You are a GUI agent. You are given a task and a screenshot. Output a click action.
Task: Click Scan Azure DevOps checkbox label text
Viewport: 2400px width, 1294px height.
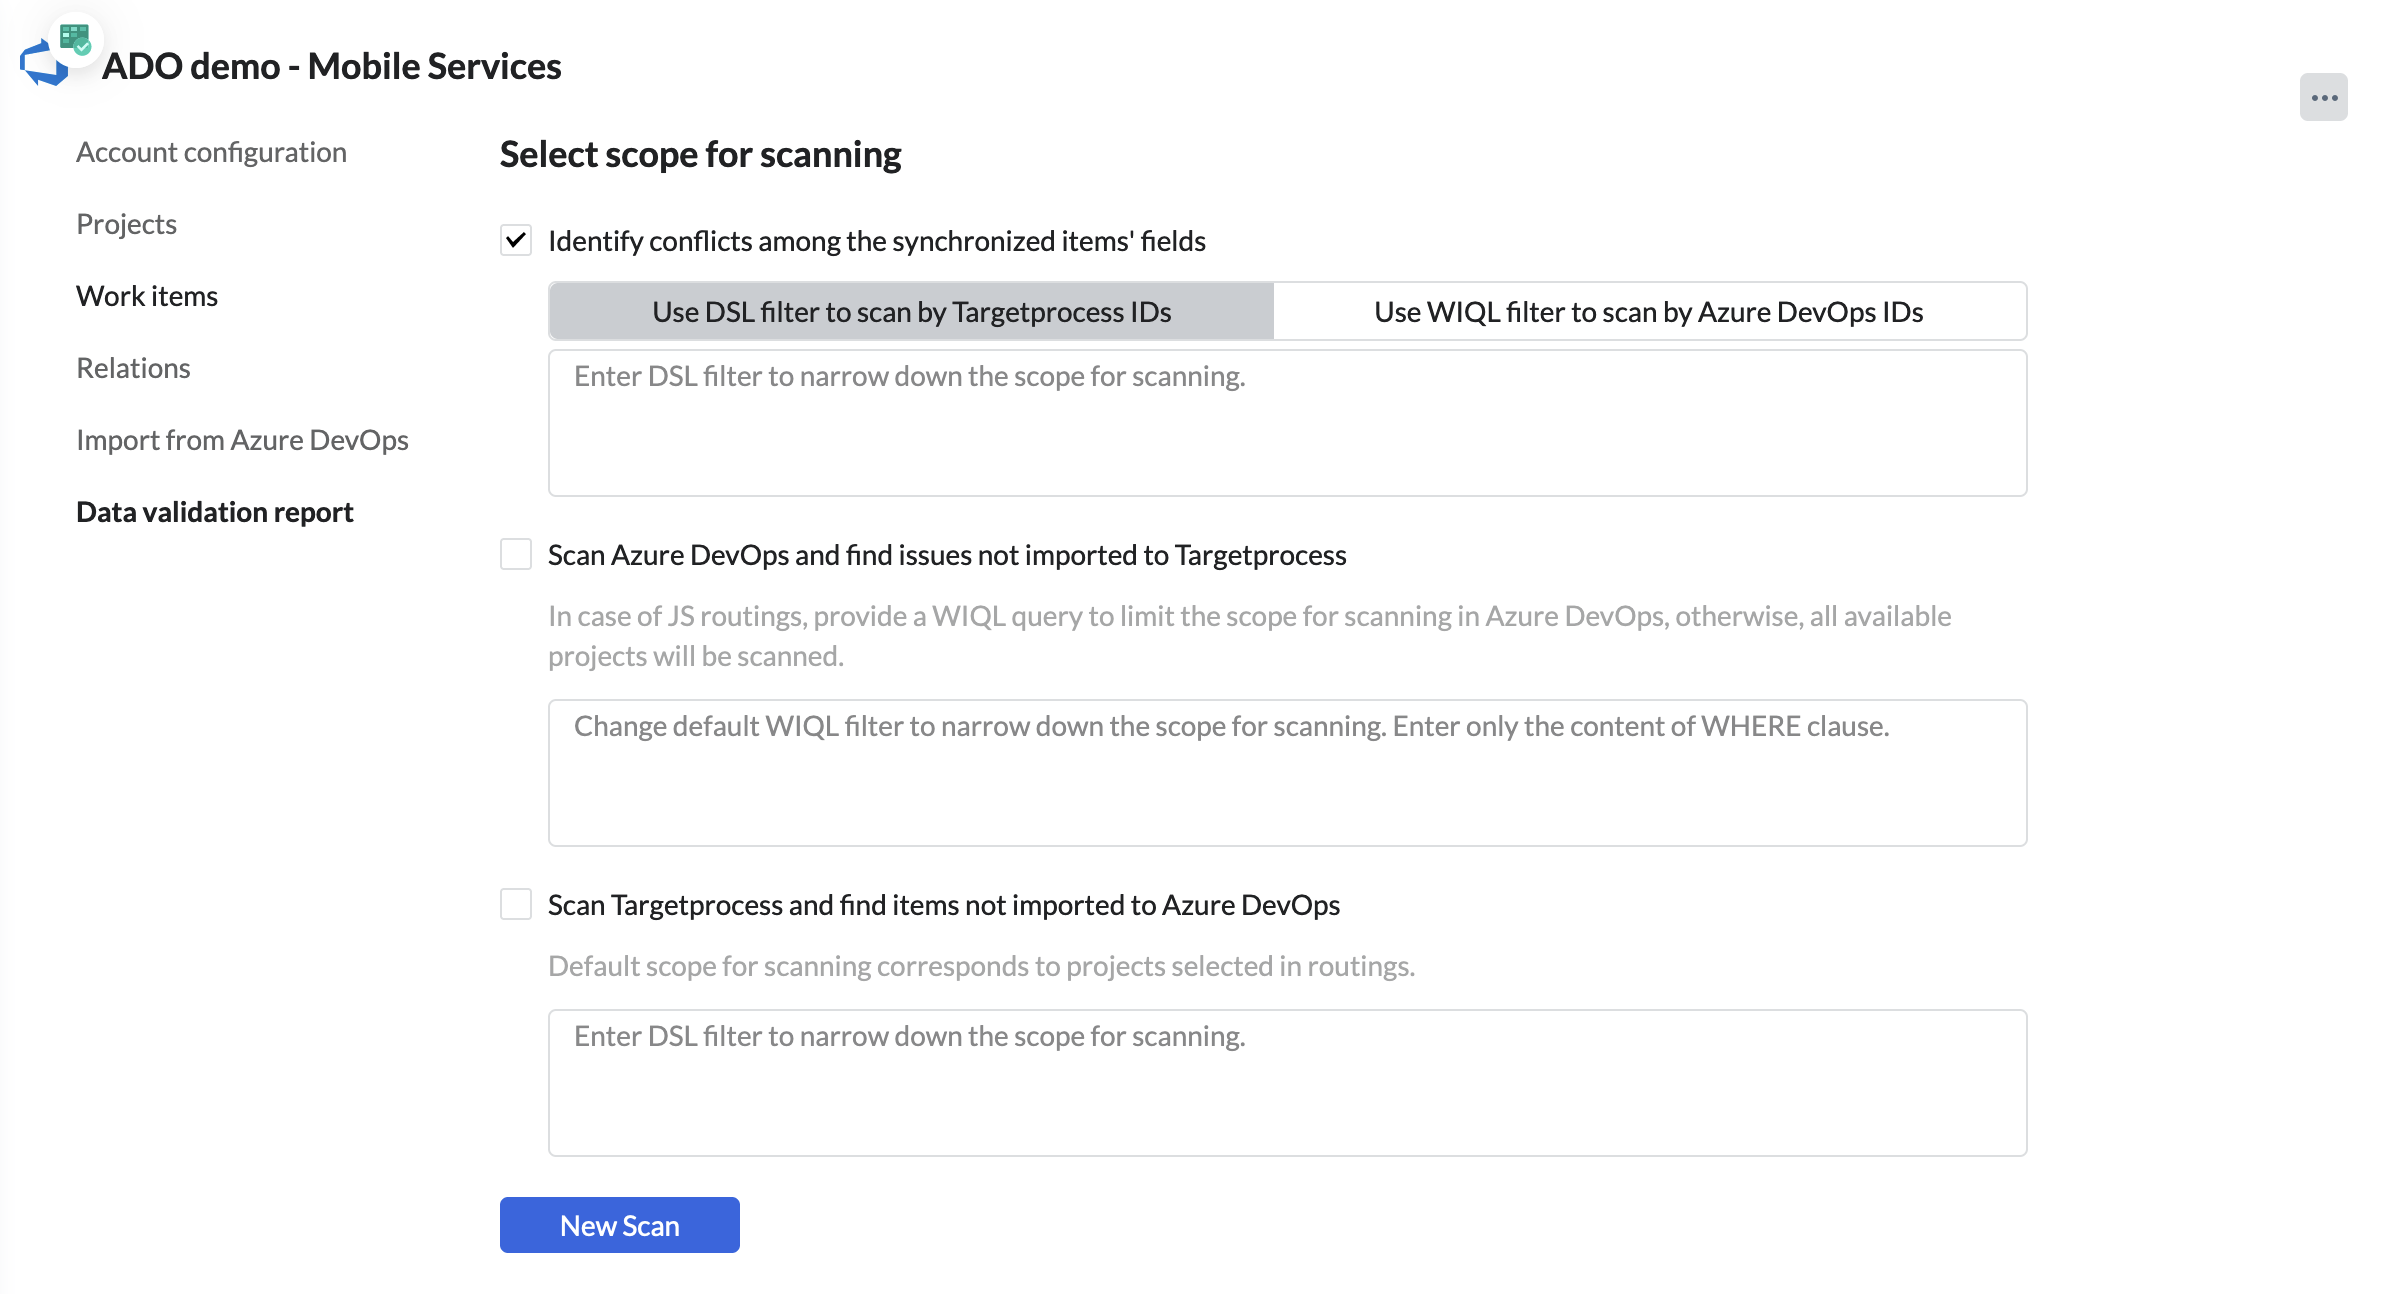946,555
